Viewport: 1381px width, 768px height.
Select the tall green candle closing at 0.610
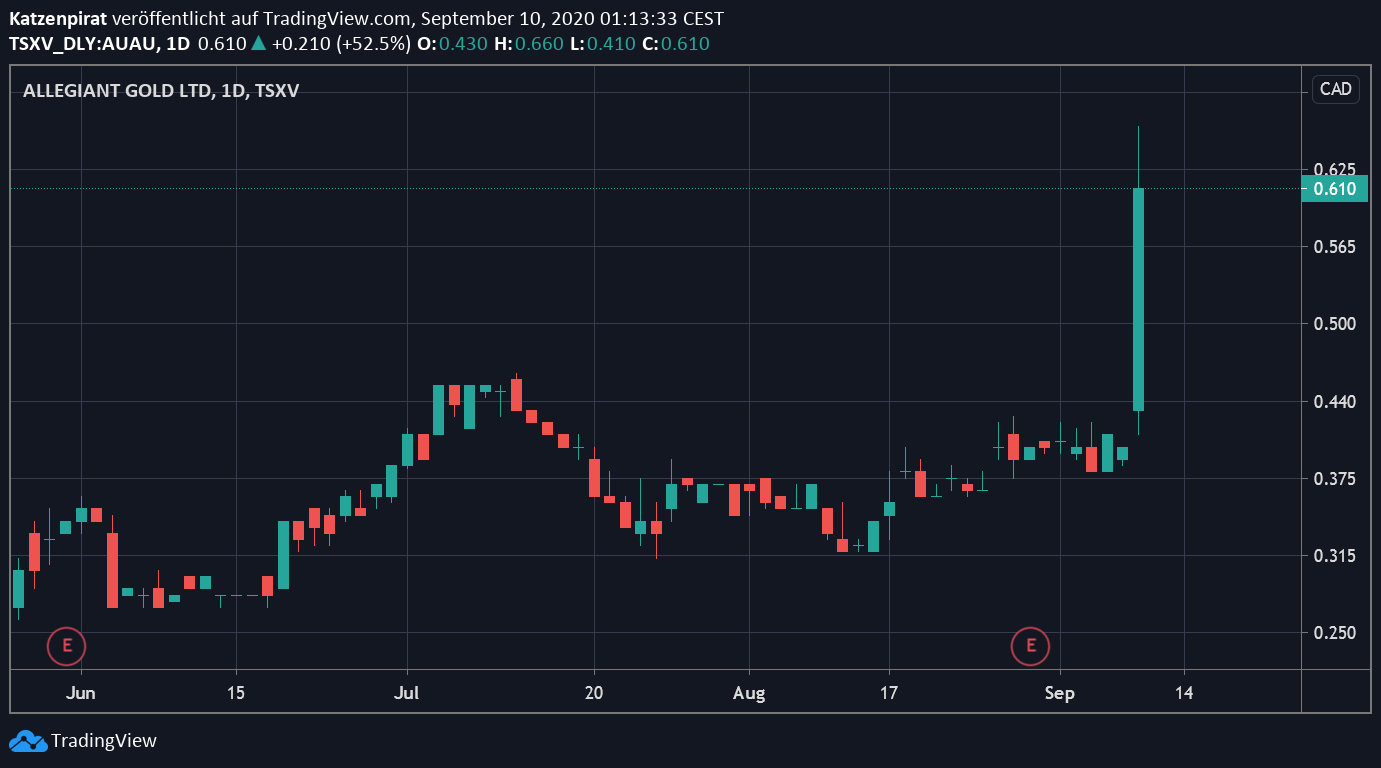coord(1138,299)
